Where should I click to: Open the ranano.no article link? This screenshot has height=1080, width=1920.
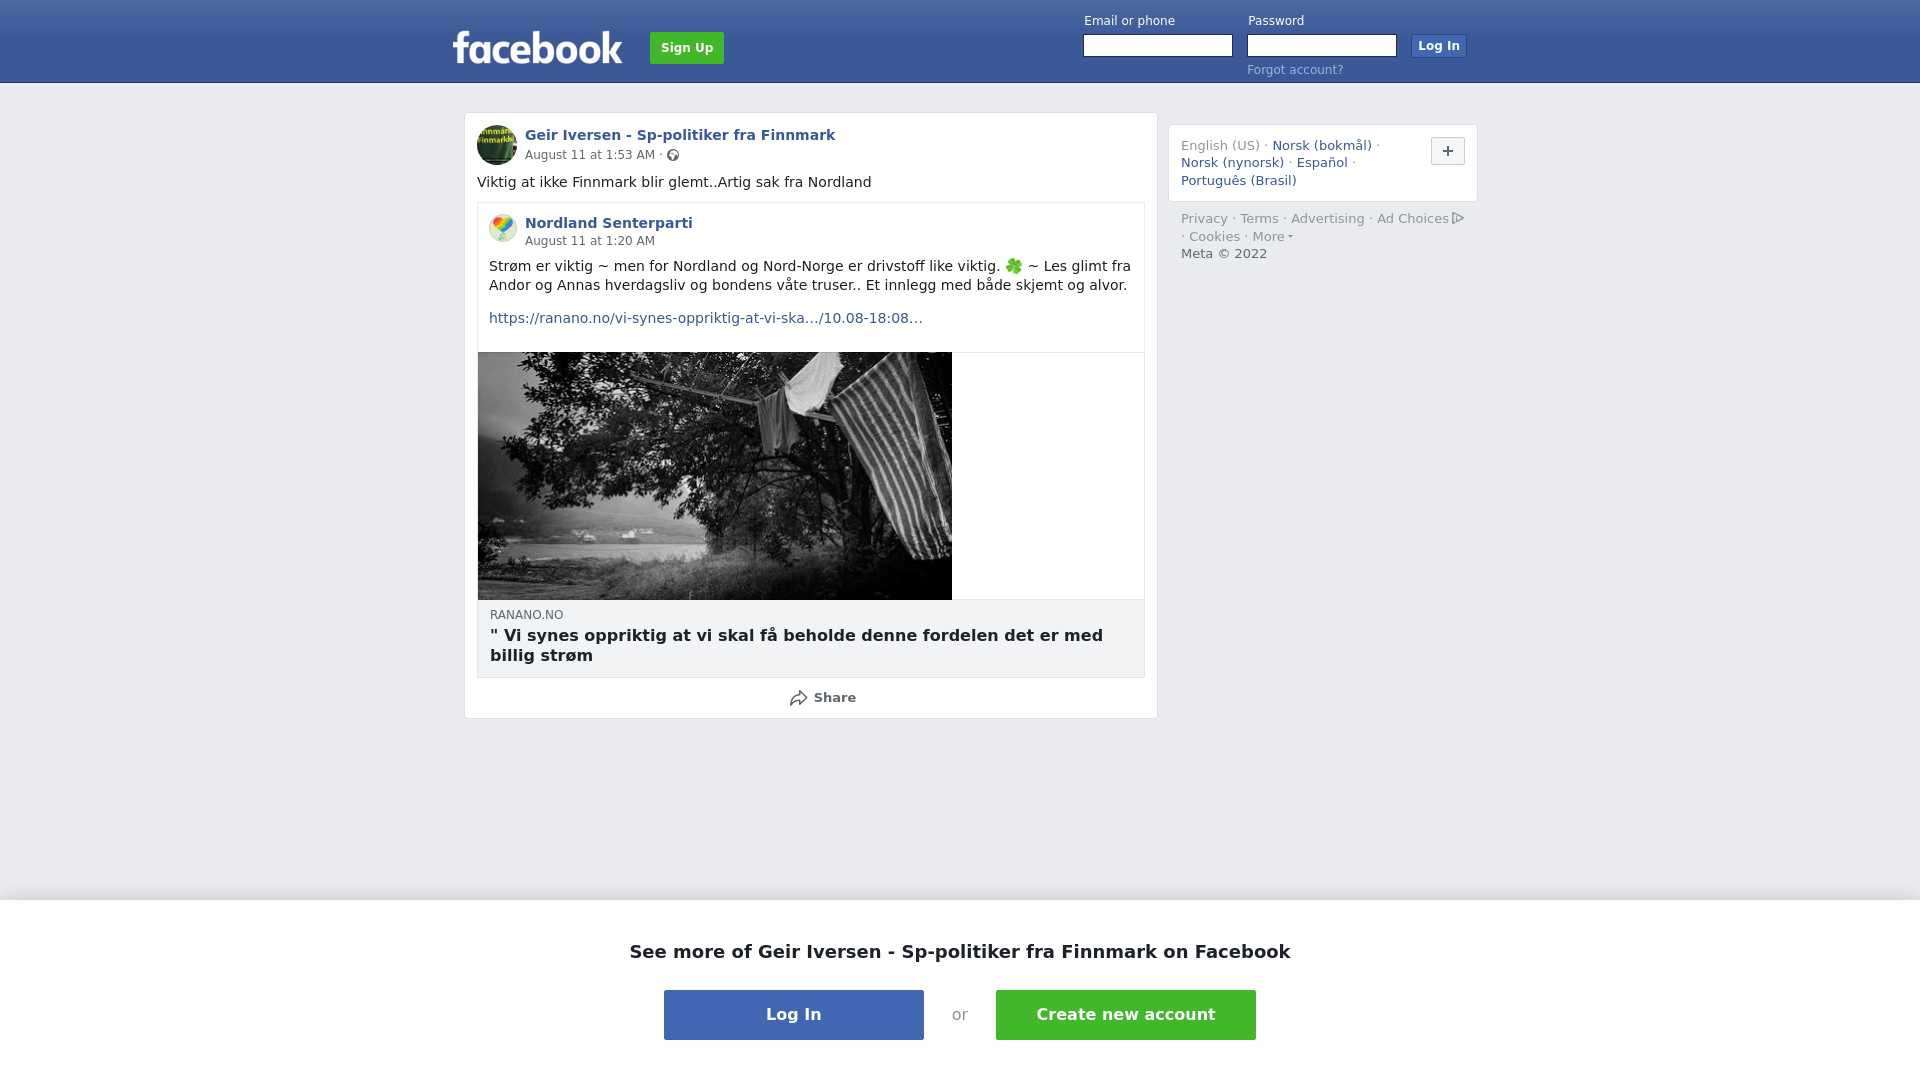point(706,318)
